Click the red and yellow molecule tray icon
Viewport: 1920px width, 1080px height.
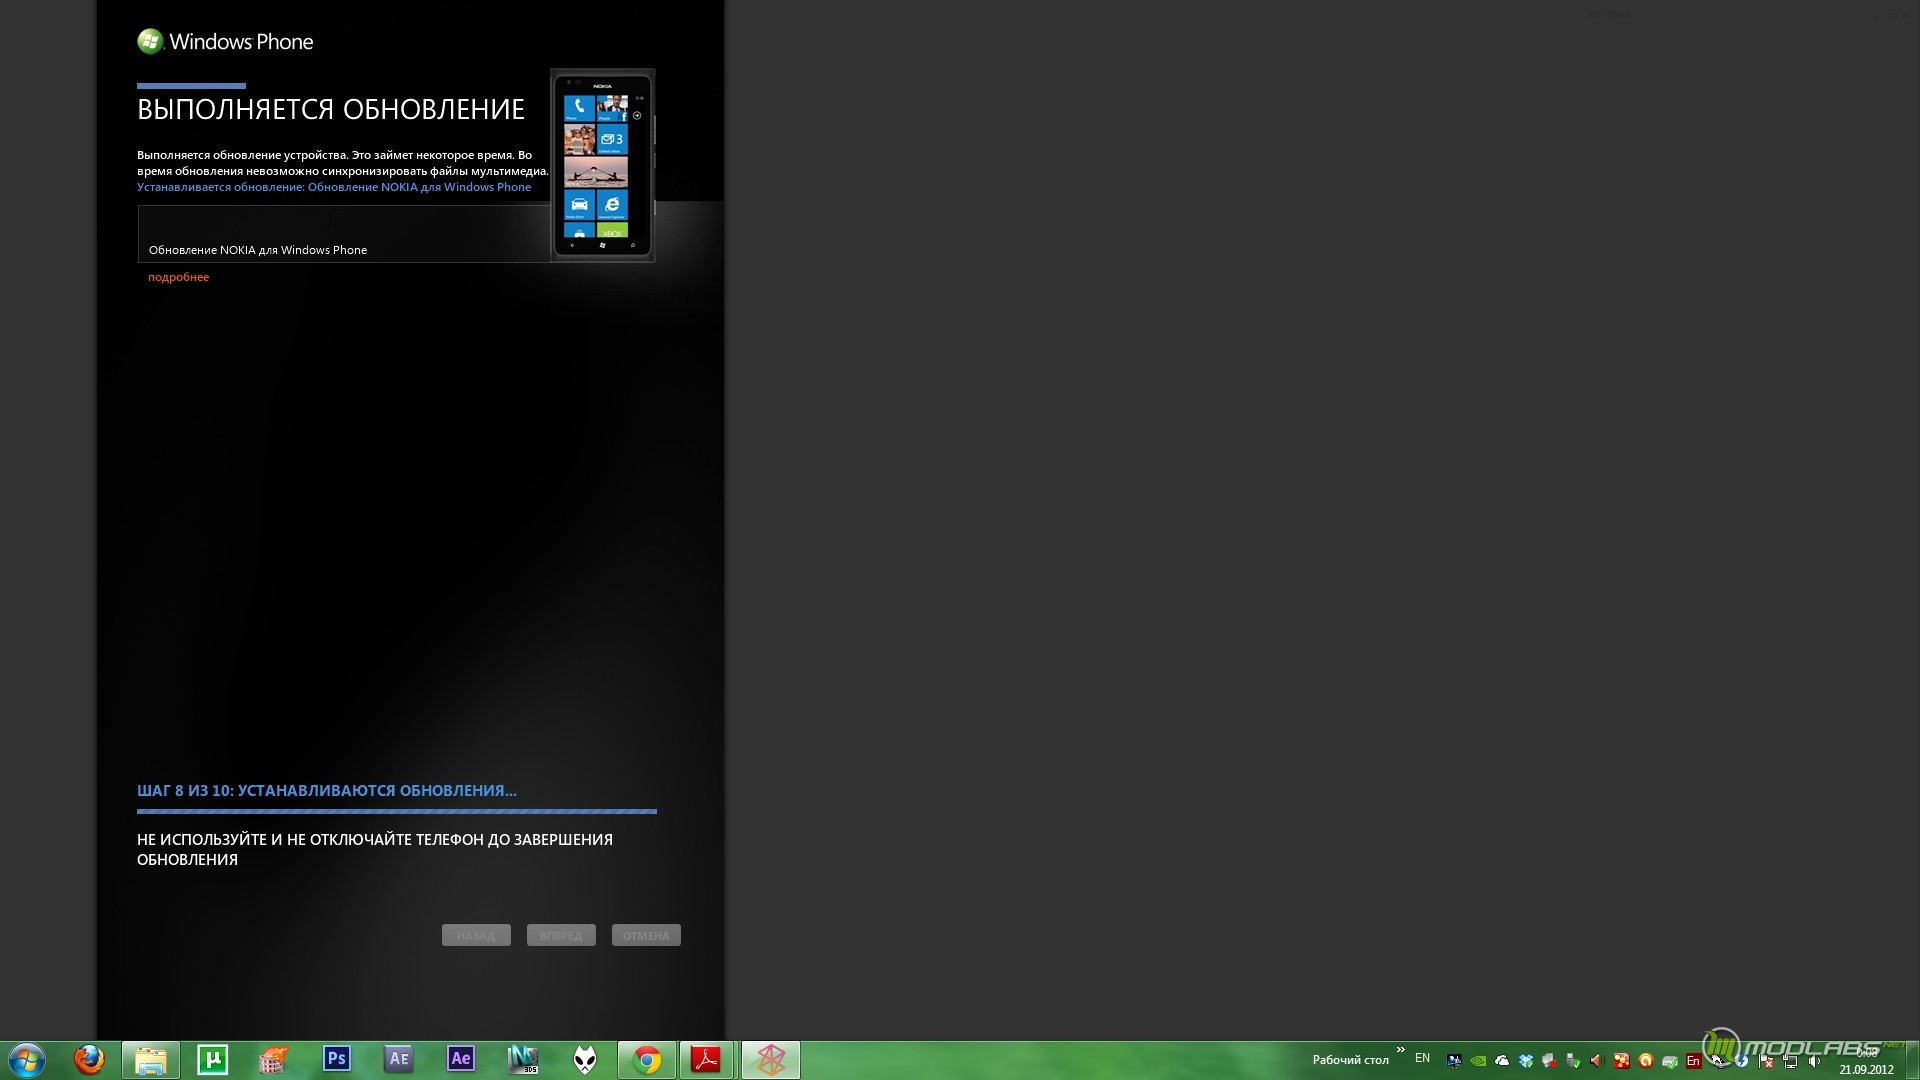(1621, 1061)
